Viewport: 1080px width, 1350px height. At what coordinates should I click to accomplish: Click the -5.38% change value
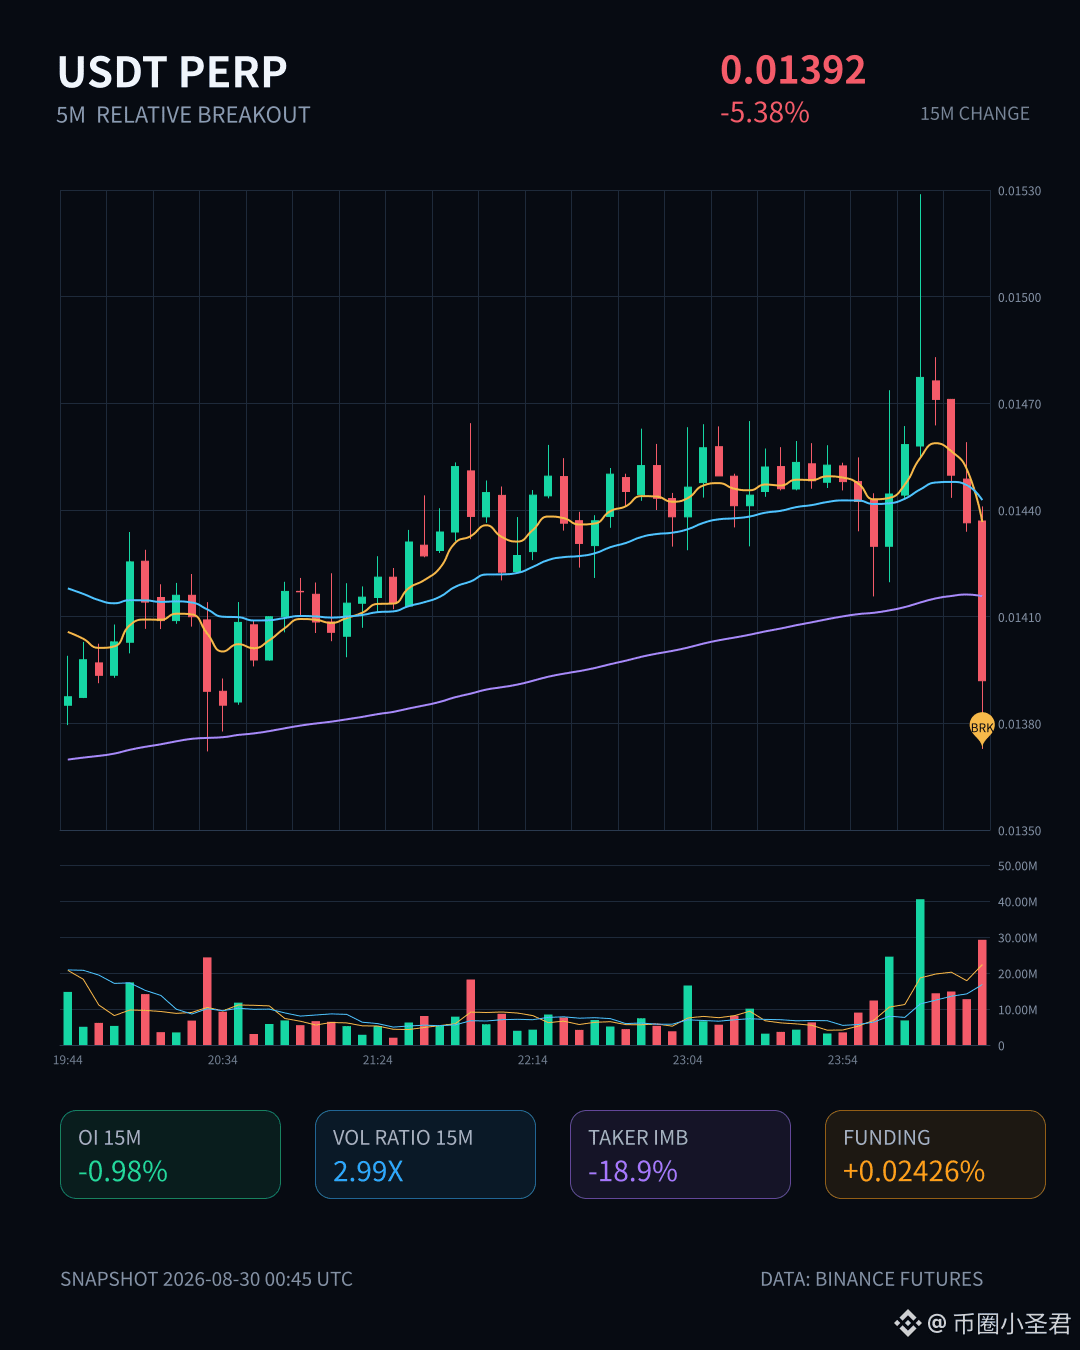tap(765, 113)
